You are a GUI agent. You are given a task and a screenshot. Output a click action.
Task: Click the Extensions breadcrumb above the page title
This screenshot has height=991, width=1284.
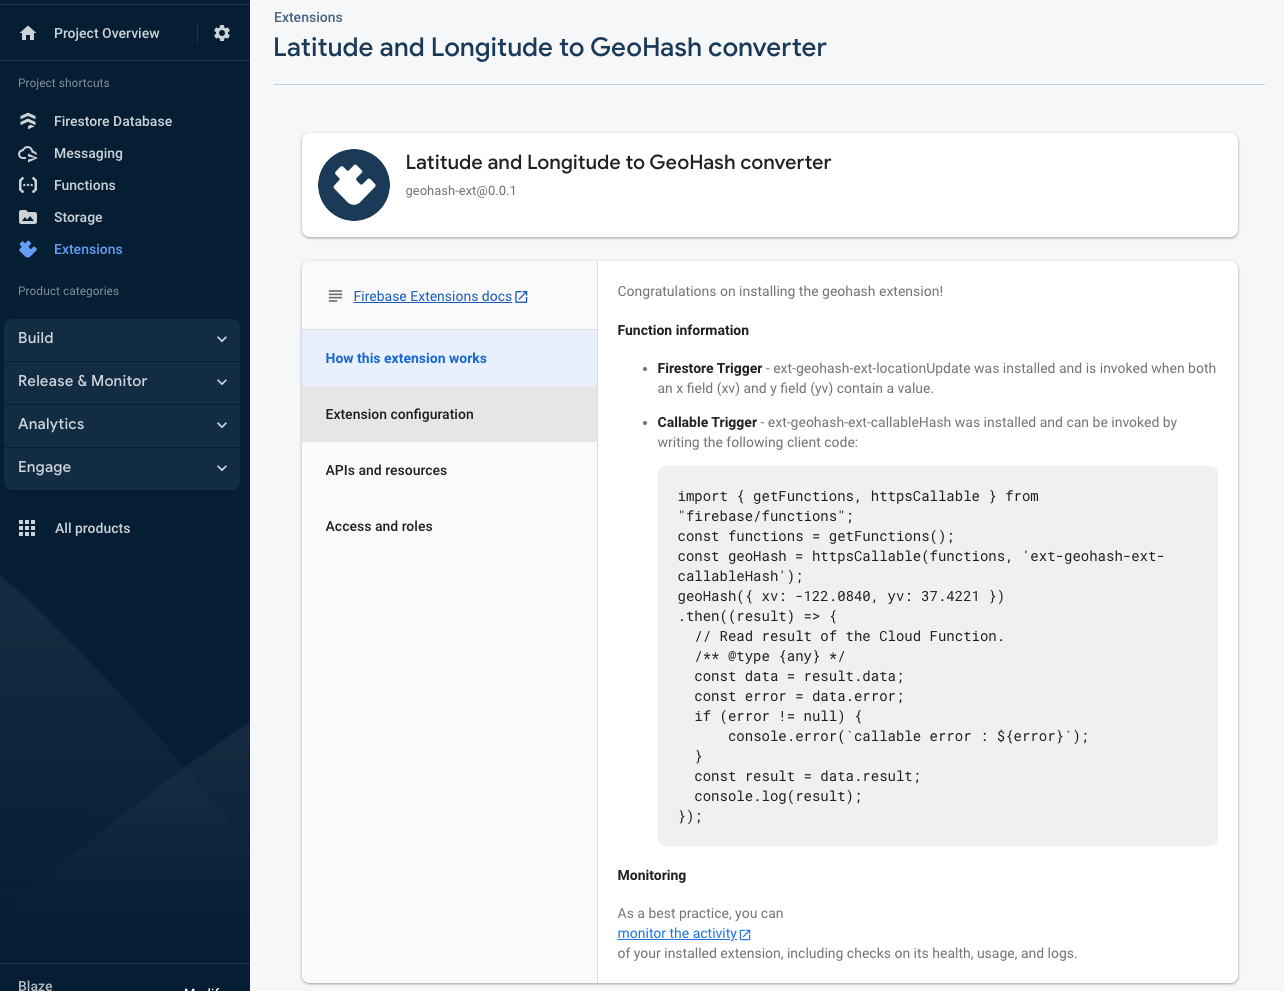pos(307,17)
